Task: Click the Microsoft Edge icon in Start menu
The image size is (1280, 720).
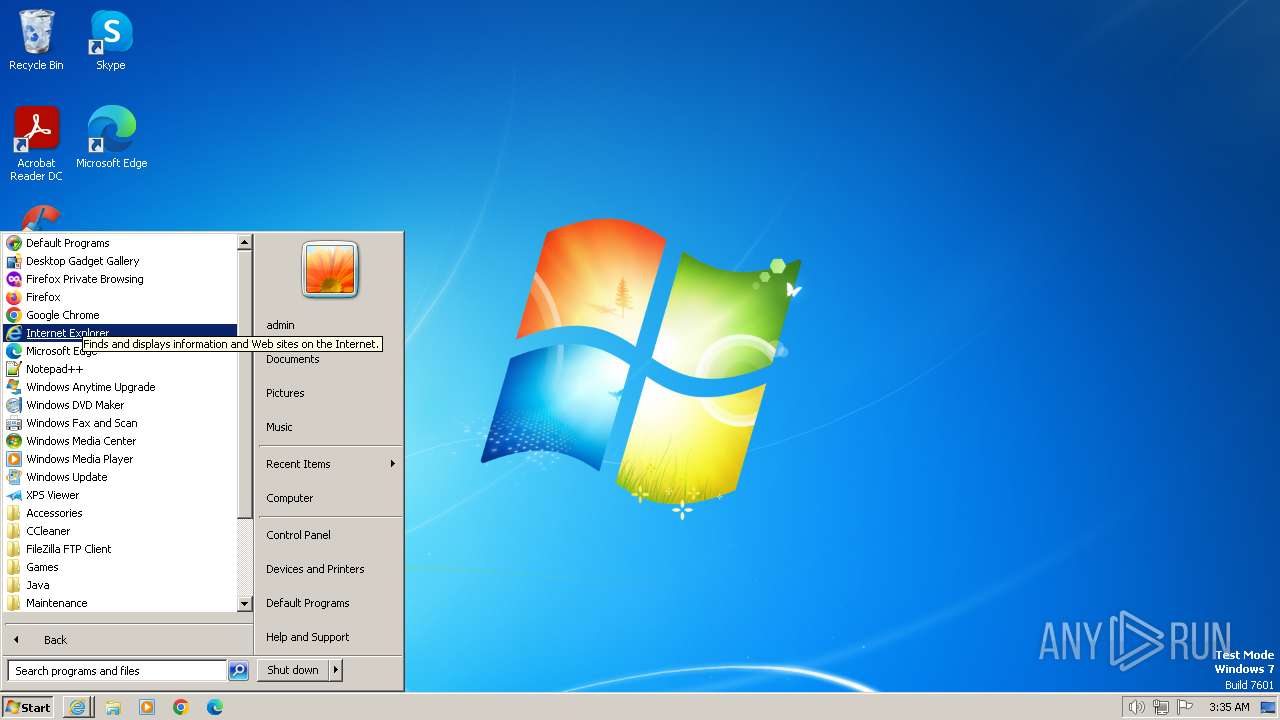Action: tap(14, 351)
